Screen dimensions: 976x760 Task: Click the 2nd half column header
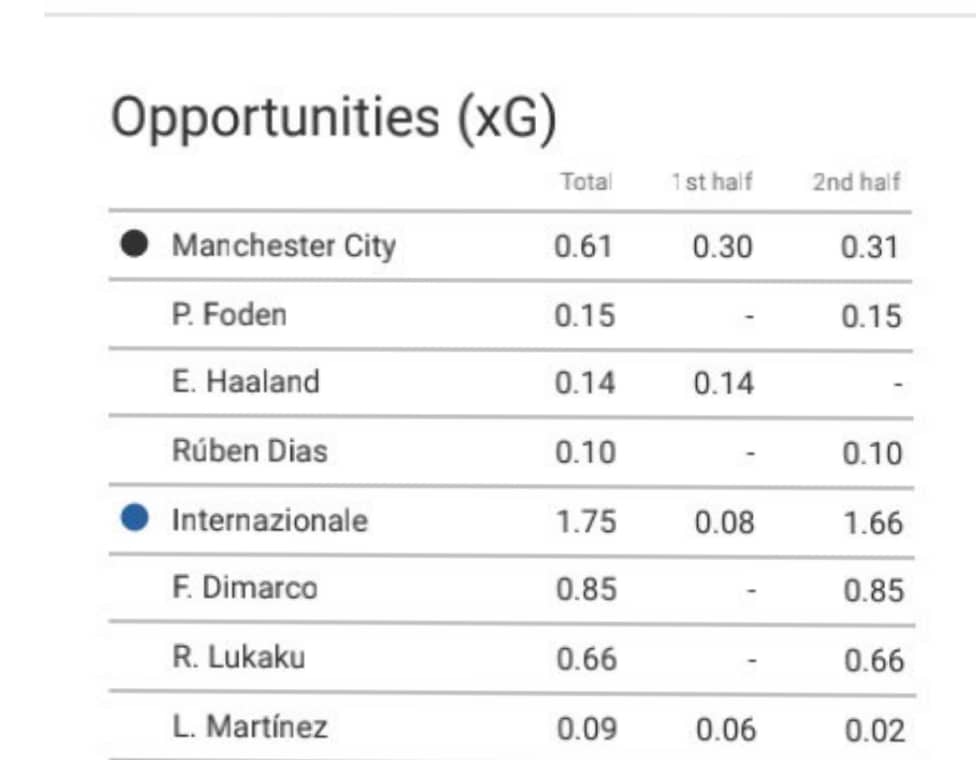coord(856,182)
